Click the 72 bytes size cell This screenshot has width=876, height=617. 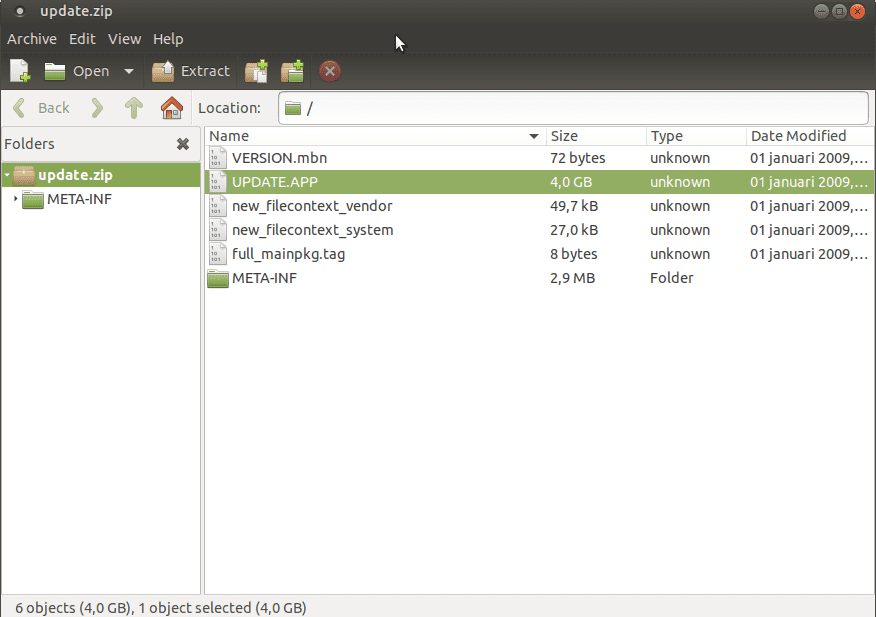click(x=578, y=158)
